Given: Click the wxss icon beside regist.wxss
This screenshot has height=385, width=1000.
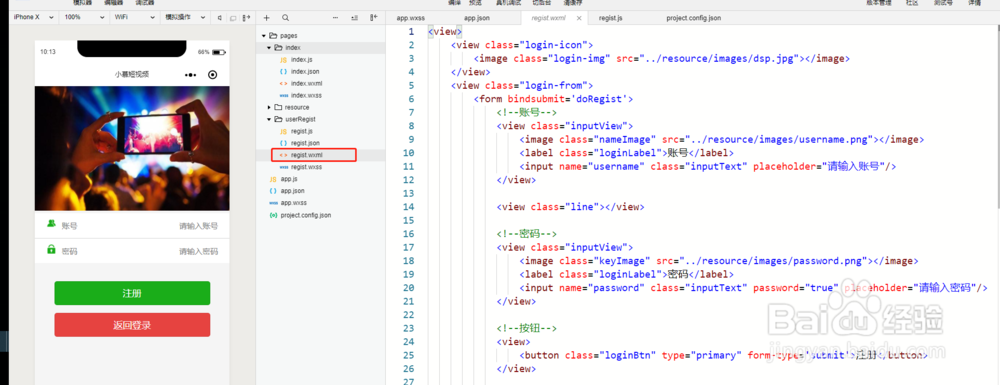Looking at the screenshot, I should coord(283,167).
